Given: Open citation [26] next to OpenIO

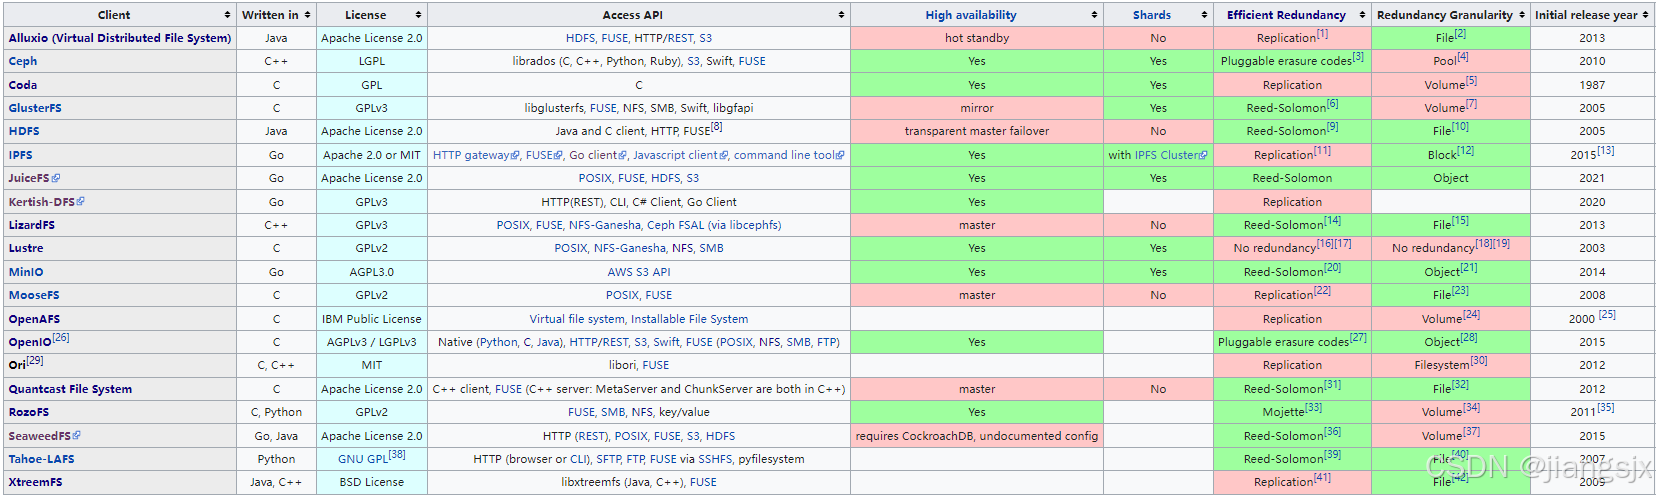Looking at the screenshot, I should point(61,337).
